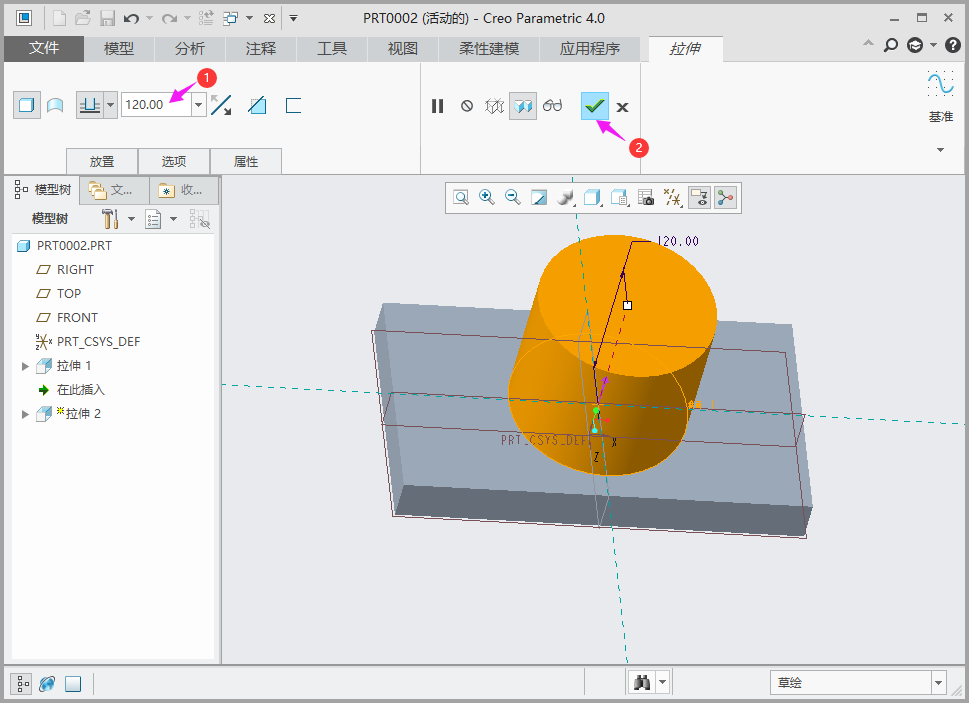This screenshot has width=969, height=703.
Task: Flip the extrude depth direction
Action: coord(221,105)
